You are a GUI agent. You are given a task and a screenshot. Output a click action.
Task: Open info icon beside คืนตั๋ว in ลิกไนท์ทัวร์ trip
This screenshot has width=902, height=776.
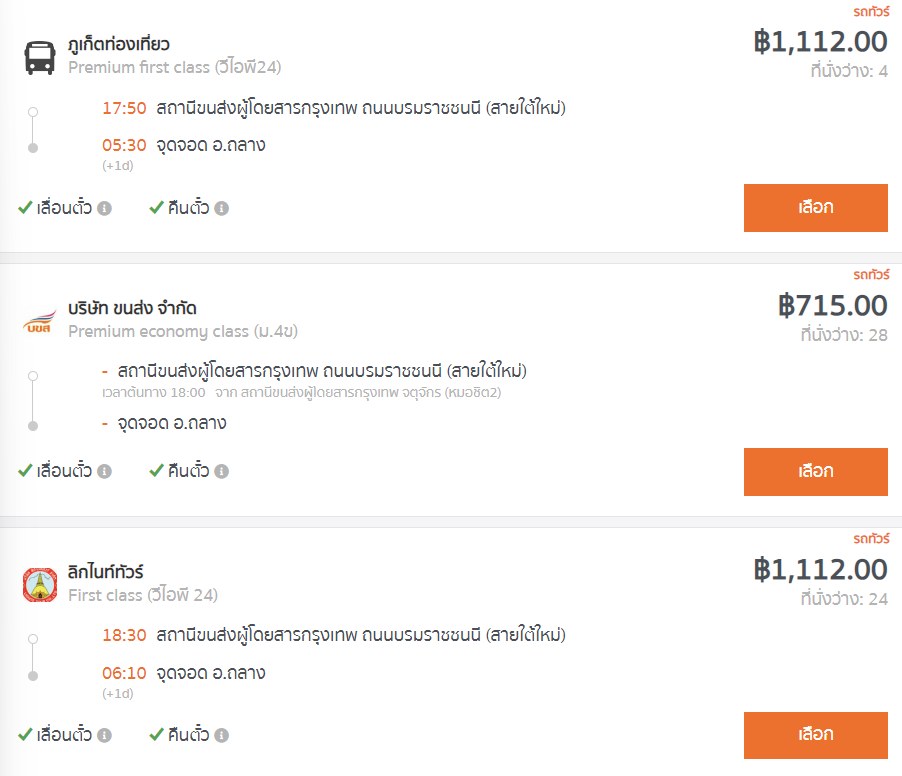221,735
